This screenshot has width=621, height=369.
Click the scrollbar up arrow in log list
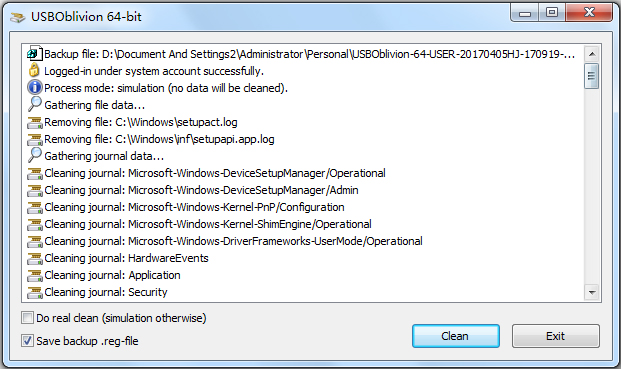tap(592, 54)
